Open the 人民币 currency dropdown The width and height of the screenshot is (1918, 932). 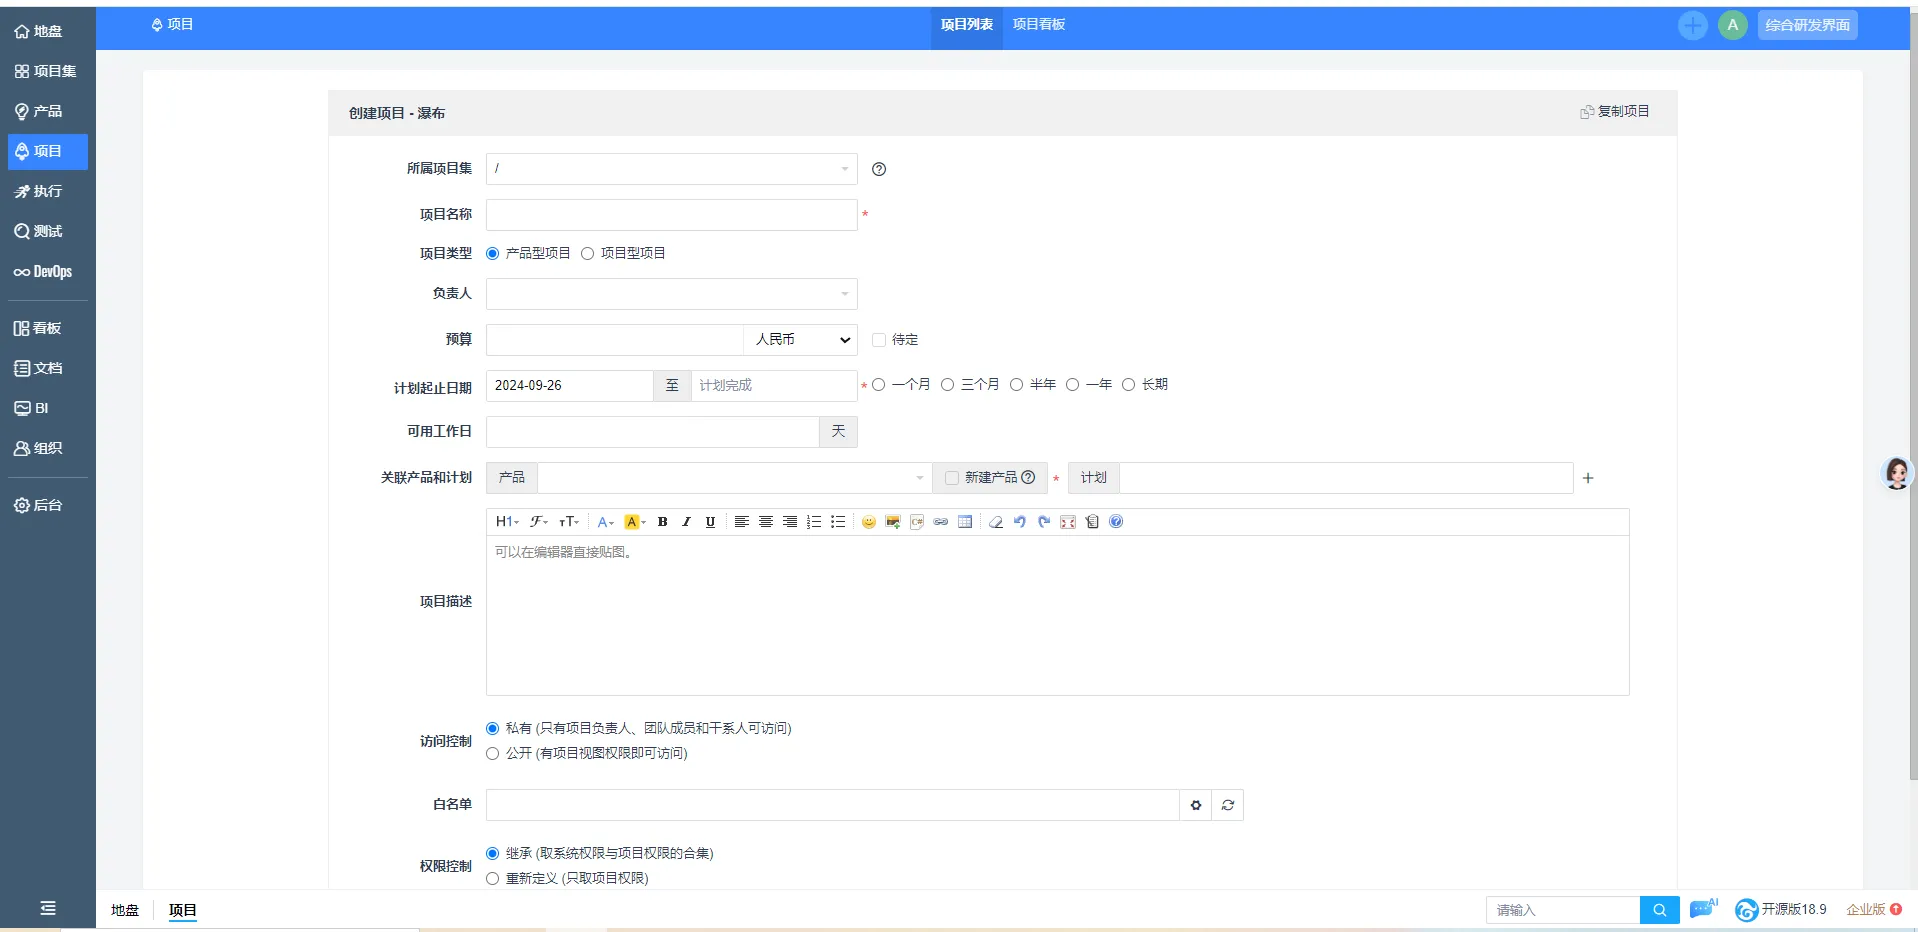(801, 340)
